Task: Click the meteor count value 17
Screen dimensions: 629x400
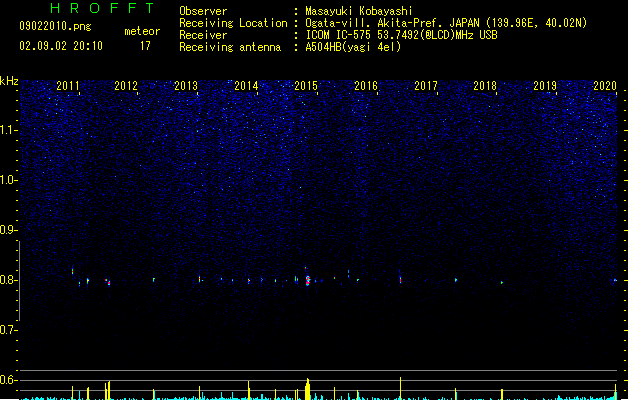Action: pyautogui.click(x=145, y=46)
